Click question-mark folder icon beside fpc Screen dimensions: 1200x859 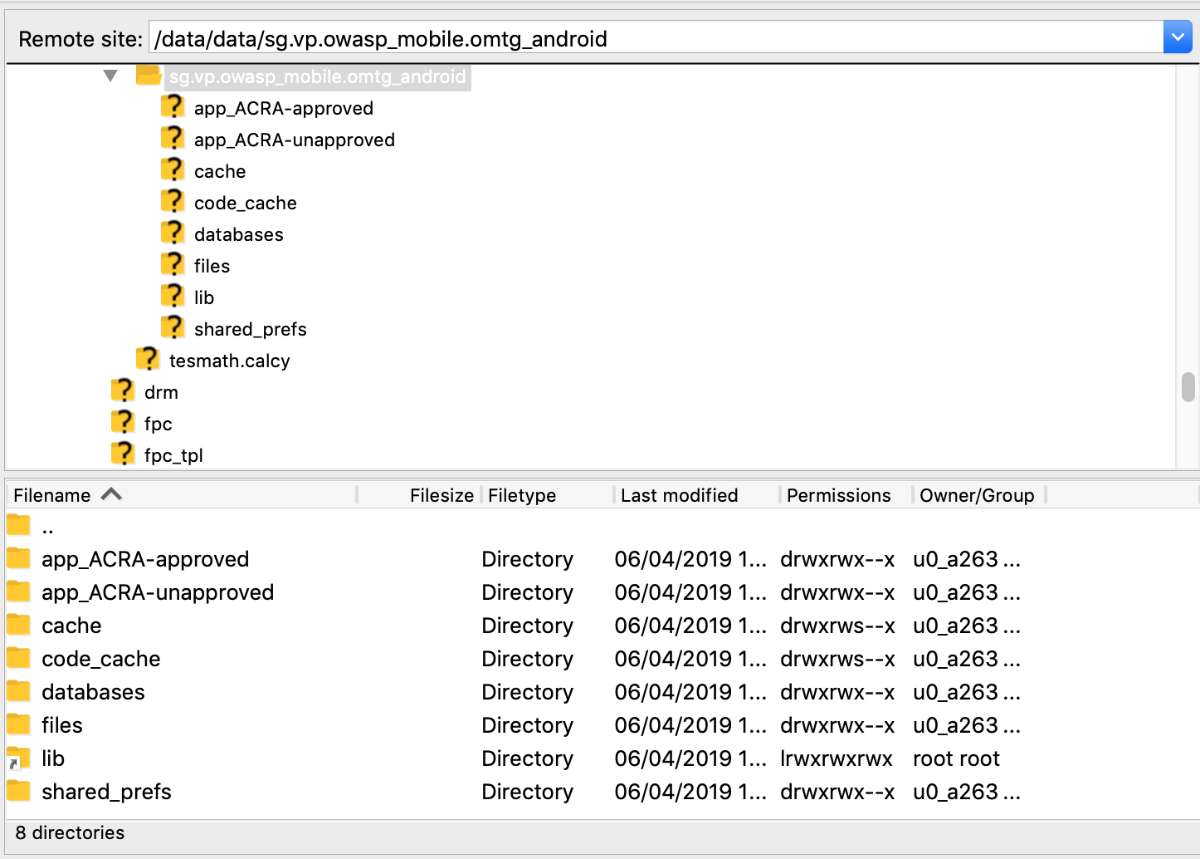(x=123, y=423)
